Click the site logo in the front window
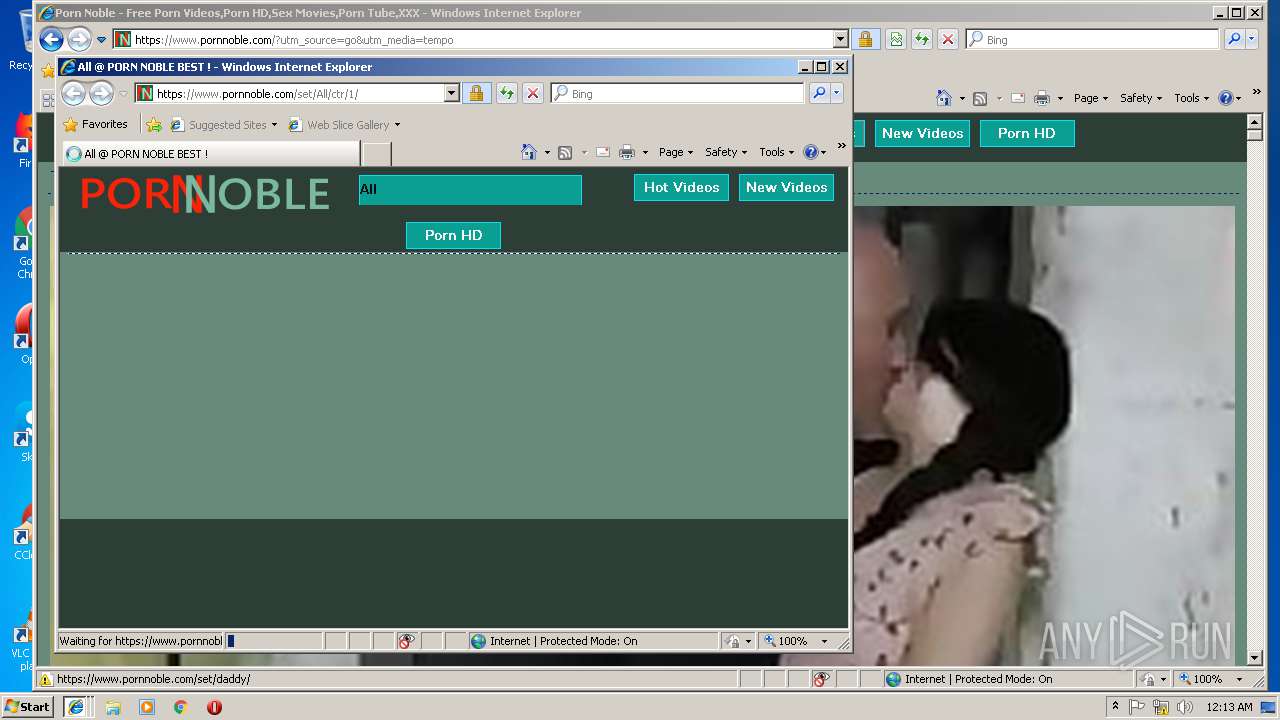1280x720 pixels. [204, 194]
